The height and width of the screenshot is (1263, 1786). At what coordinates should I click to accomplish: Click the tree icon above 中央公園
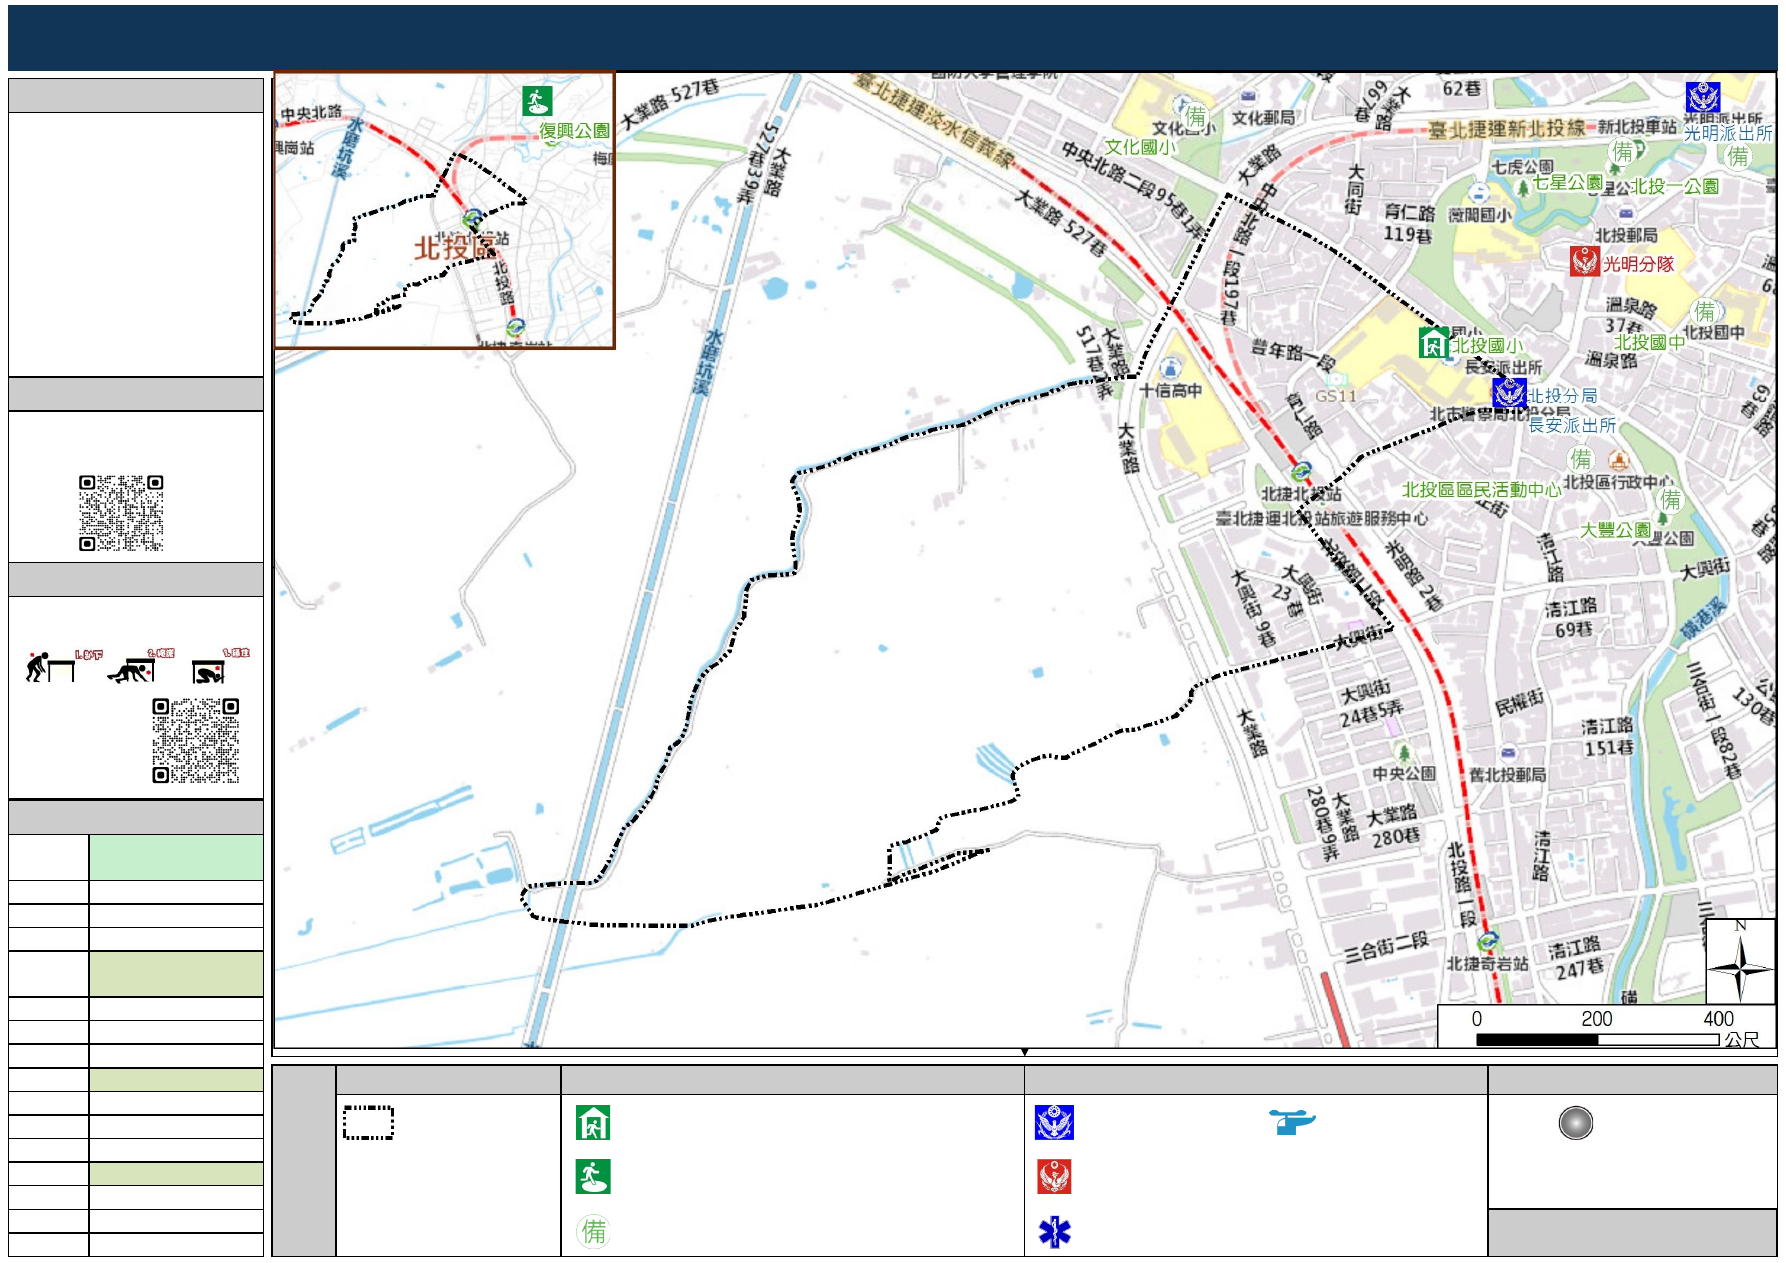1404,752
